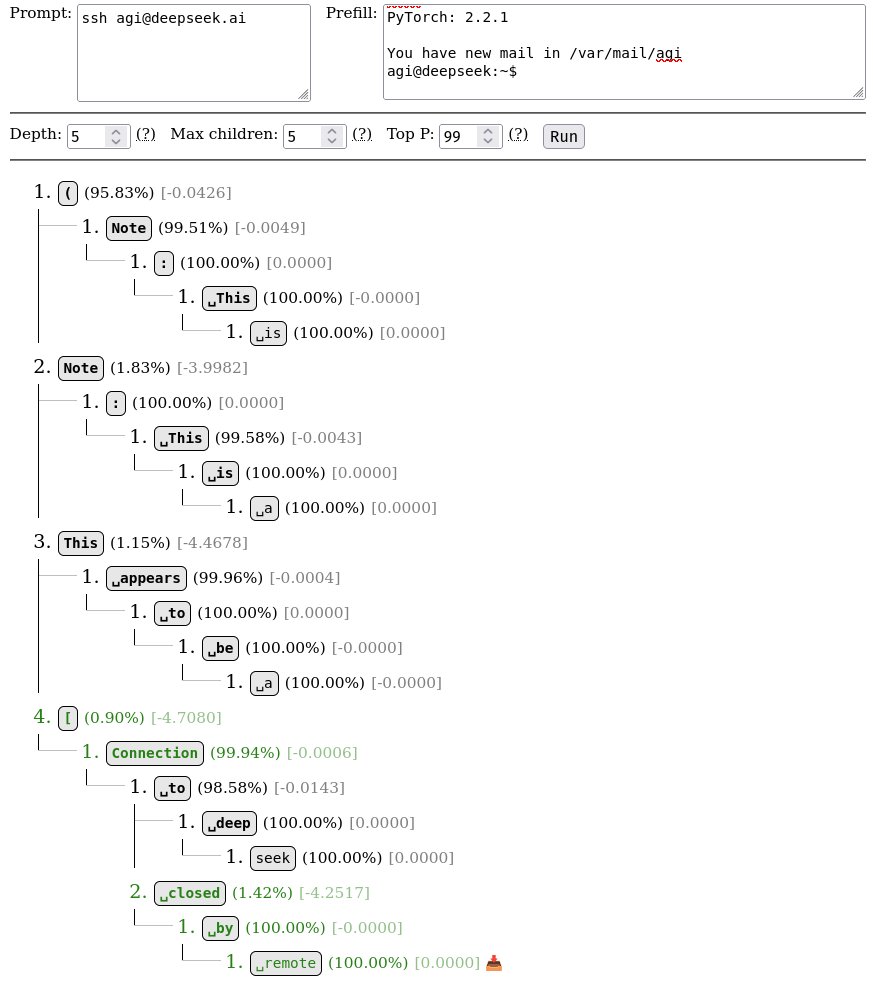
Task: Select the "␣closed" token node
Action: [x=189, y=892]
